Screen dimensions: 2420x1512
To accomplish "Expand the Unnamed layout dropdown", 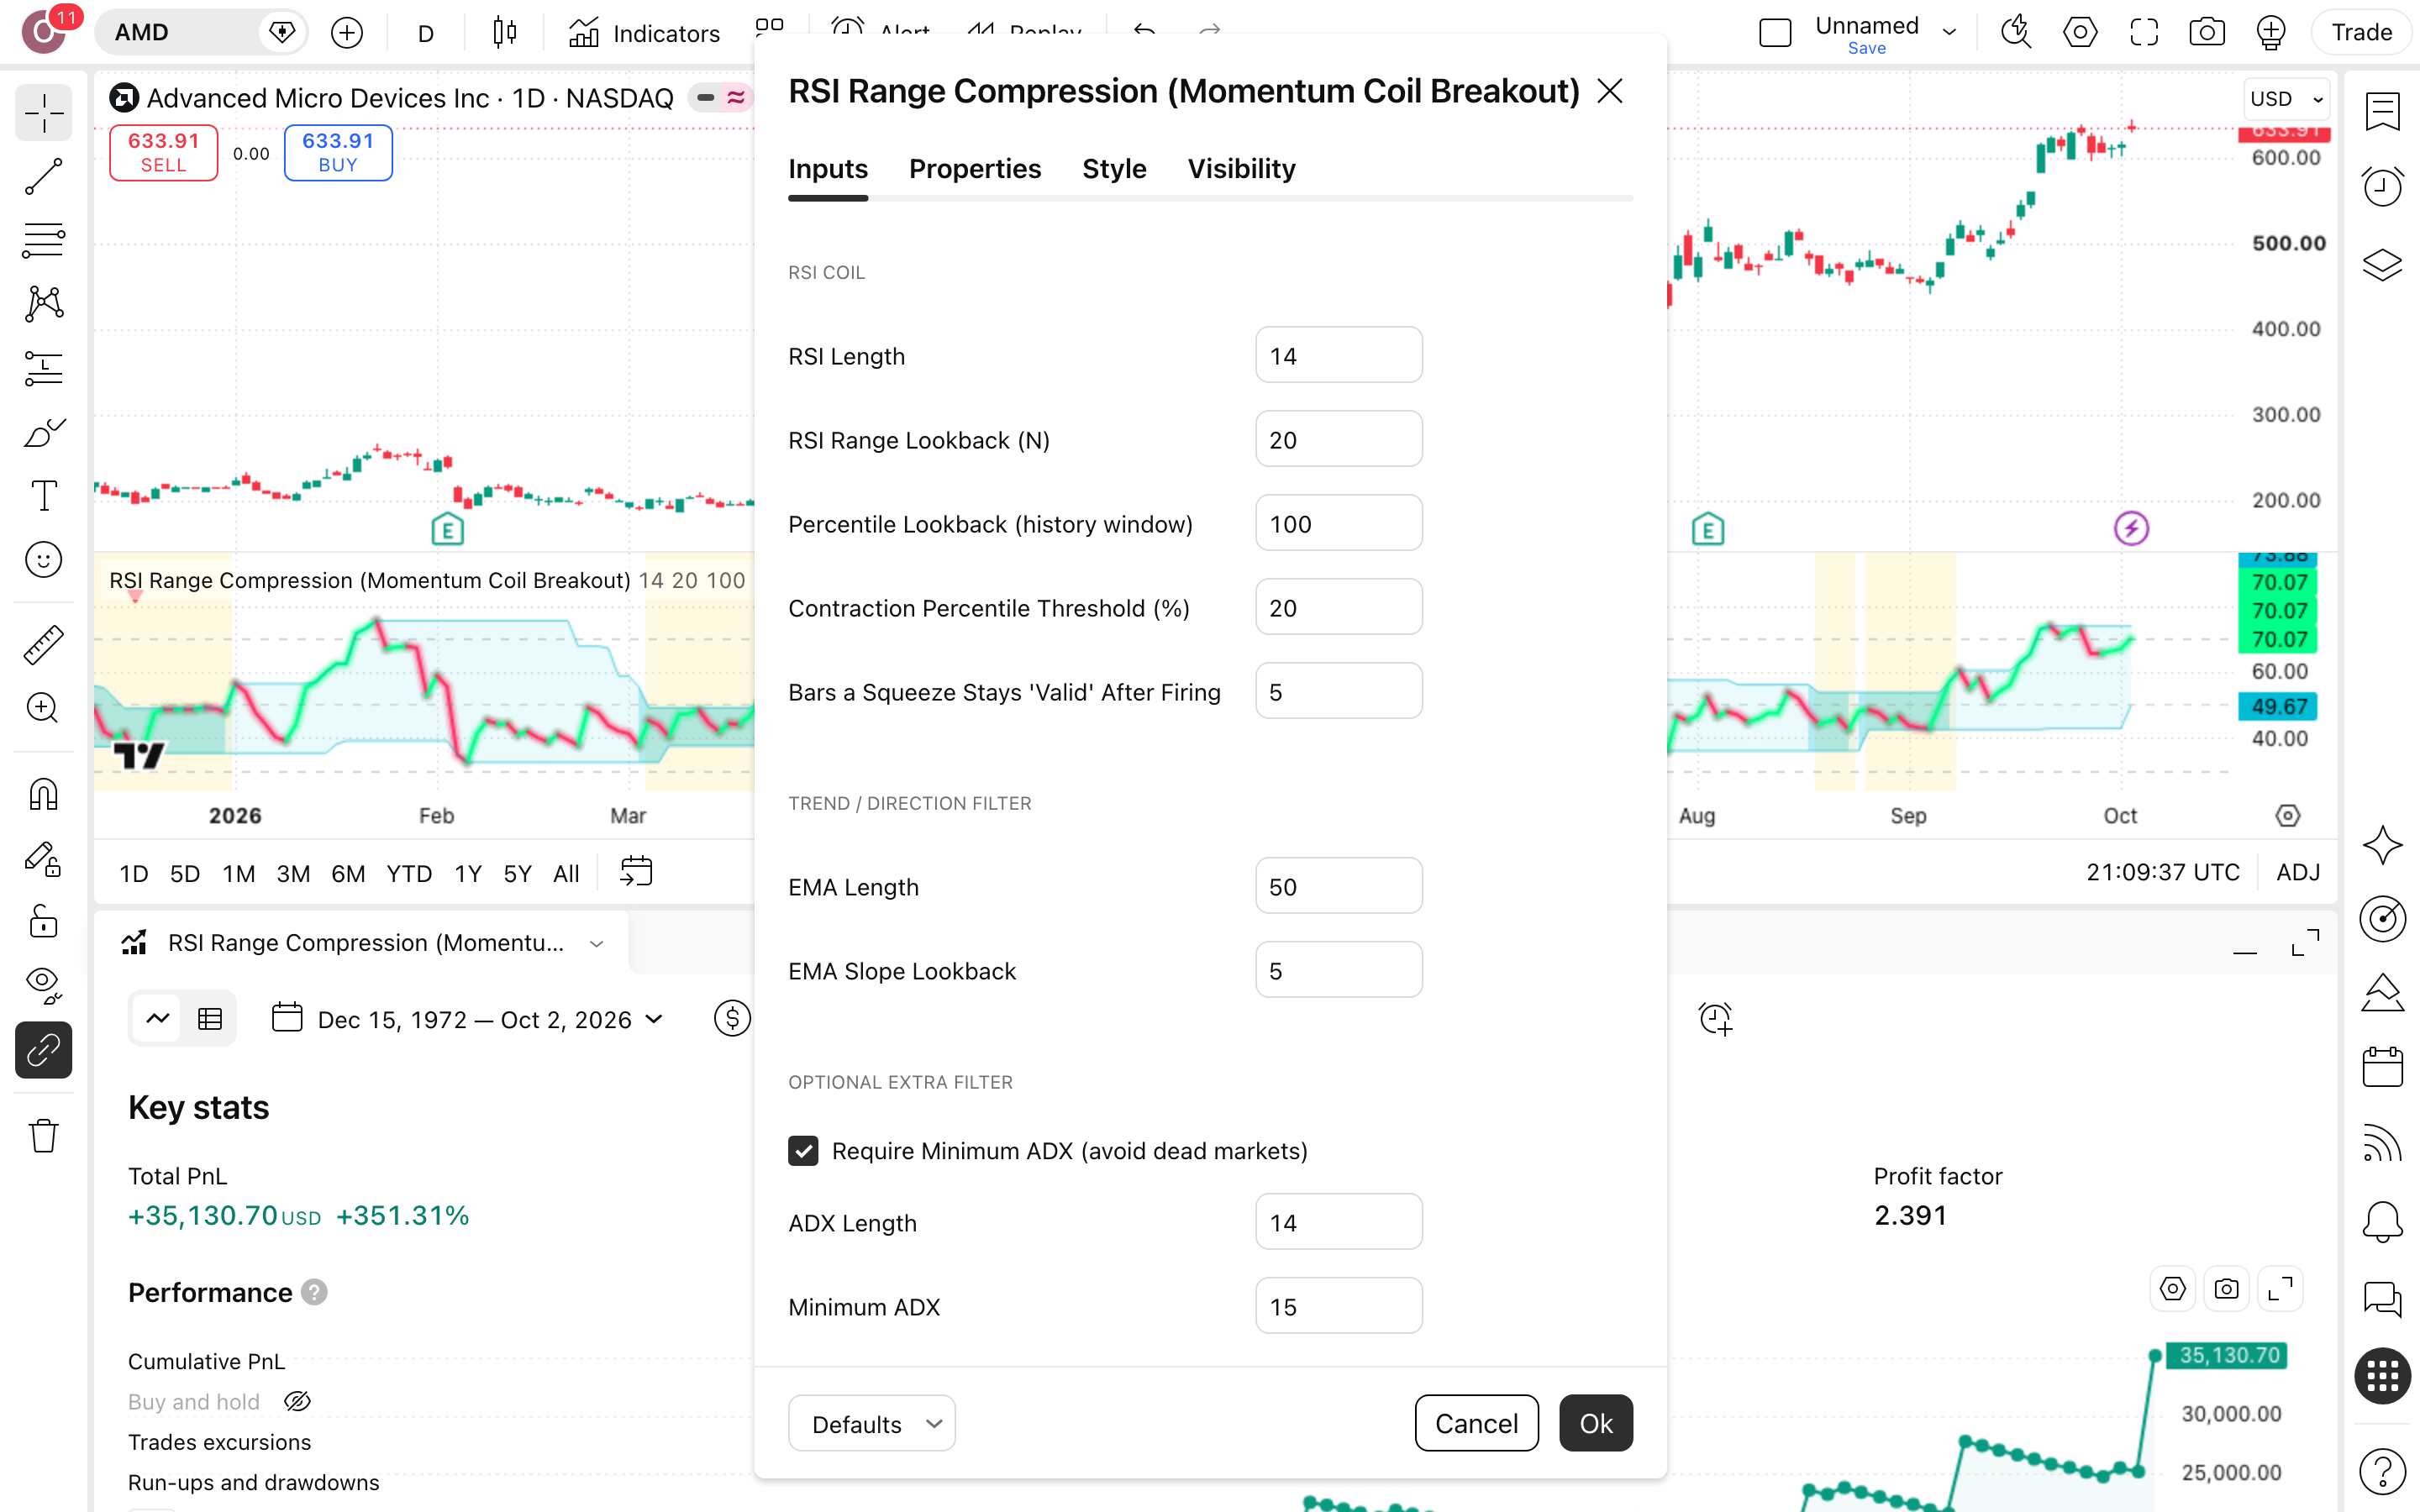I will click(1949, 32).
